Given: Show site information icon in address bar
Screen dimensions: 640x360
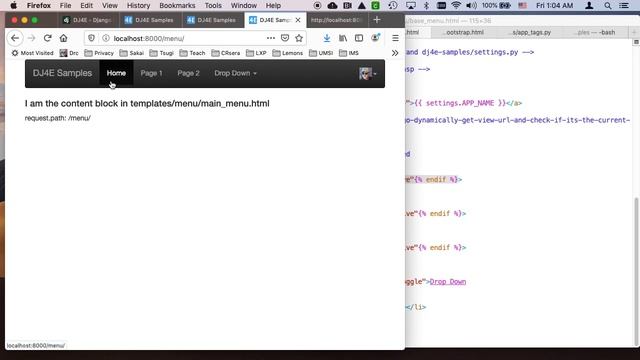Looking at the screenshot, I should 106,38.
